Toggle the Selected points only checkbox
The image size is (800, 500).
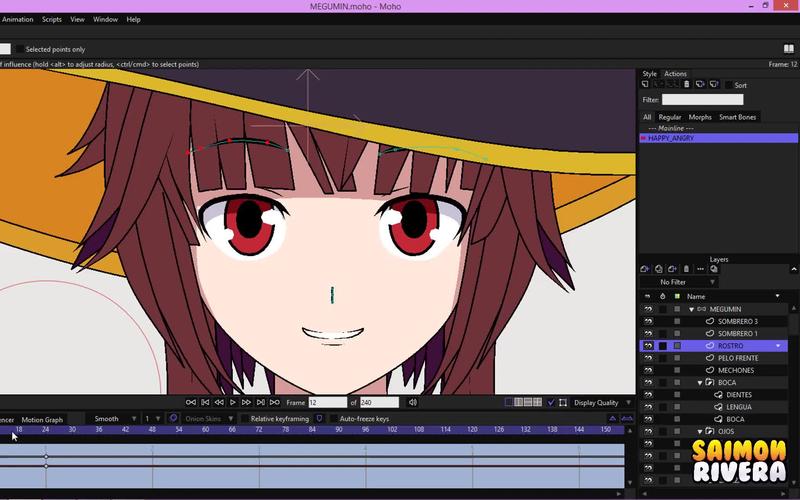coord(19,49)
